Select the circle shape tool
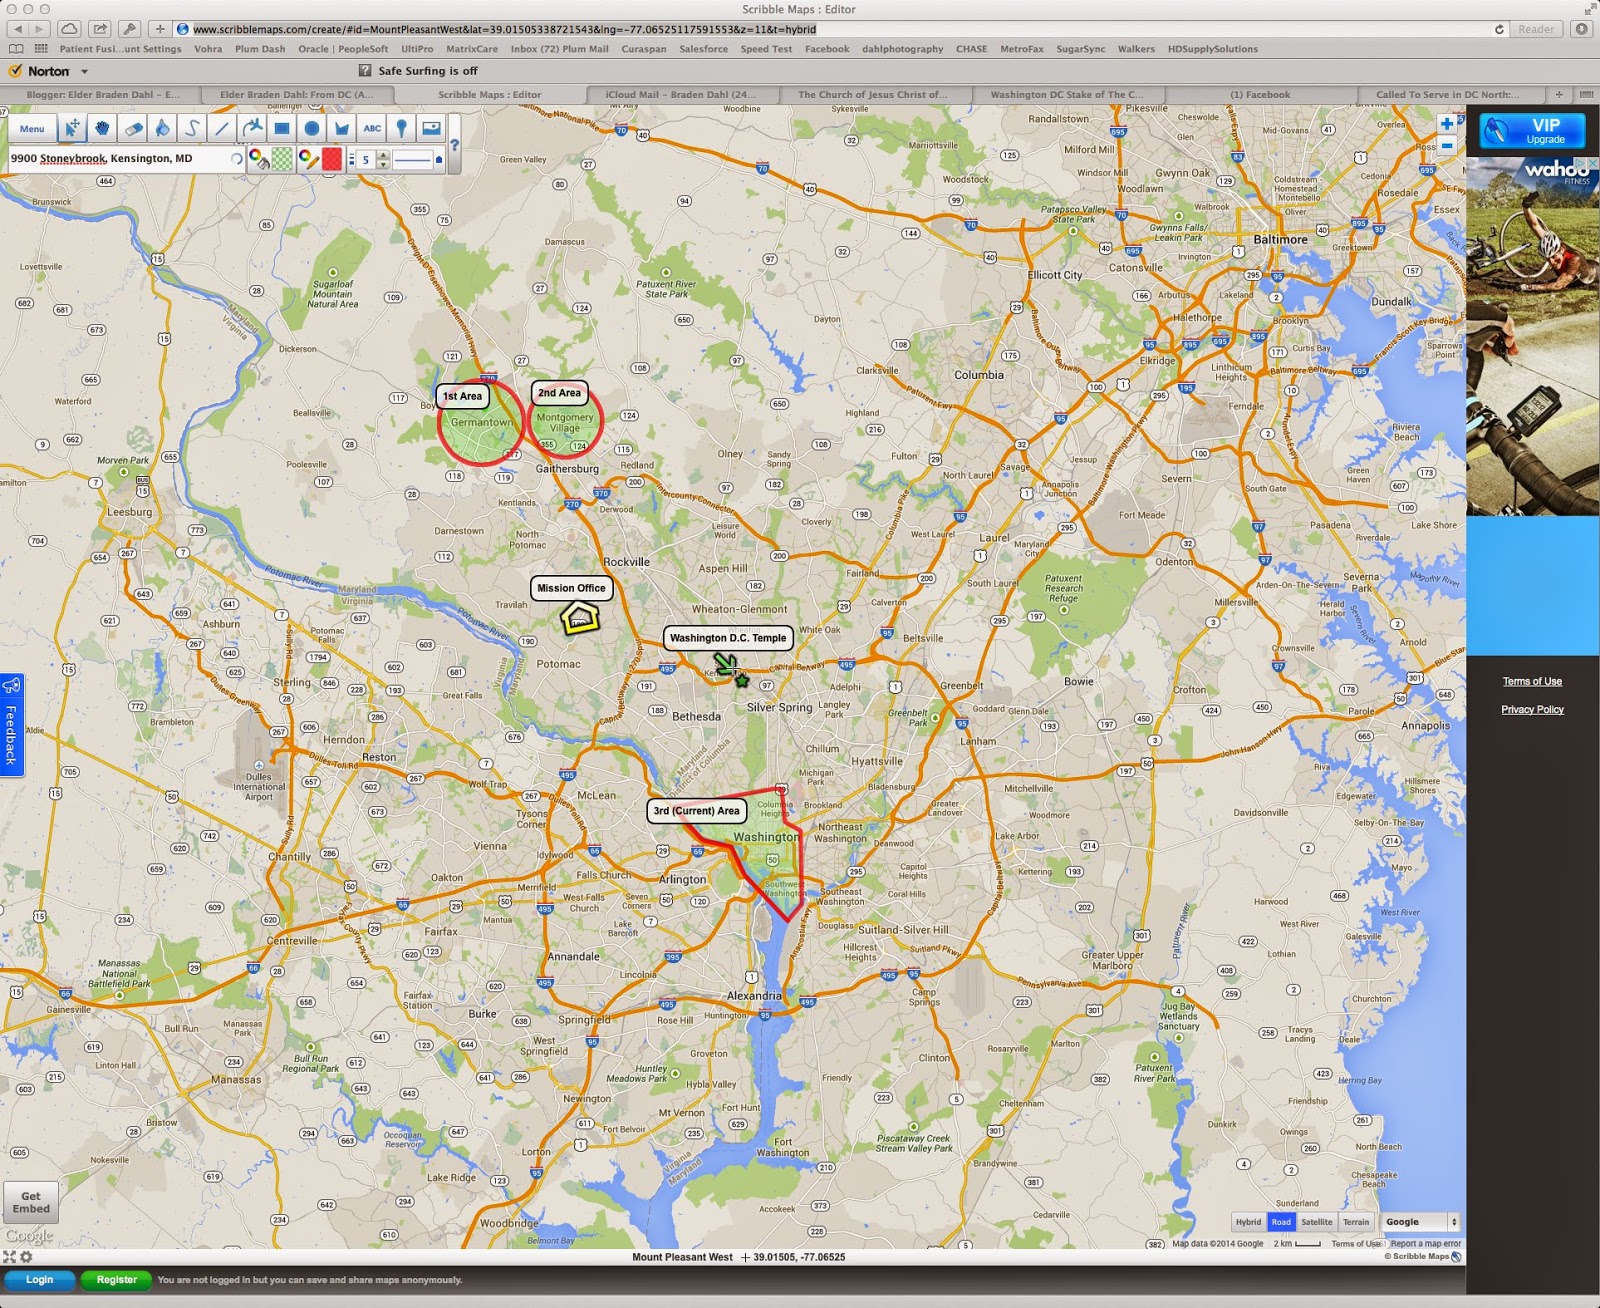1600x1308 pixels. tap(312, 128)
